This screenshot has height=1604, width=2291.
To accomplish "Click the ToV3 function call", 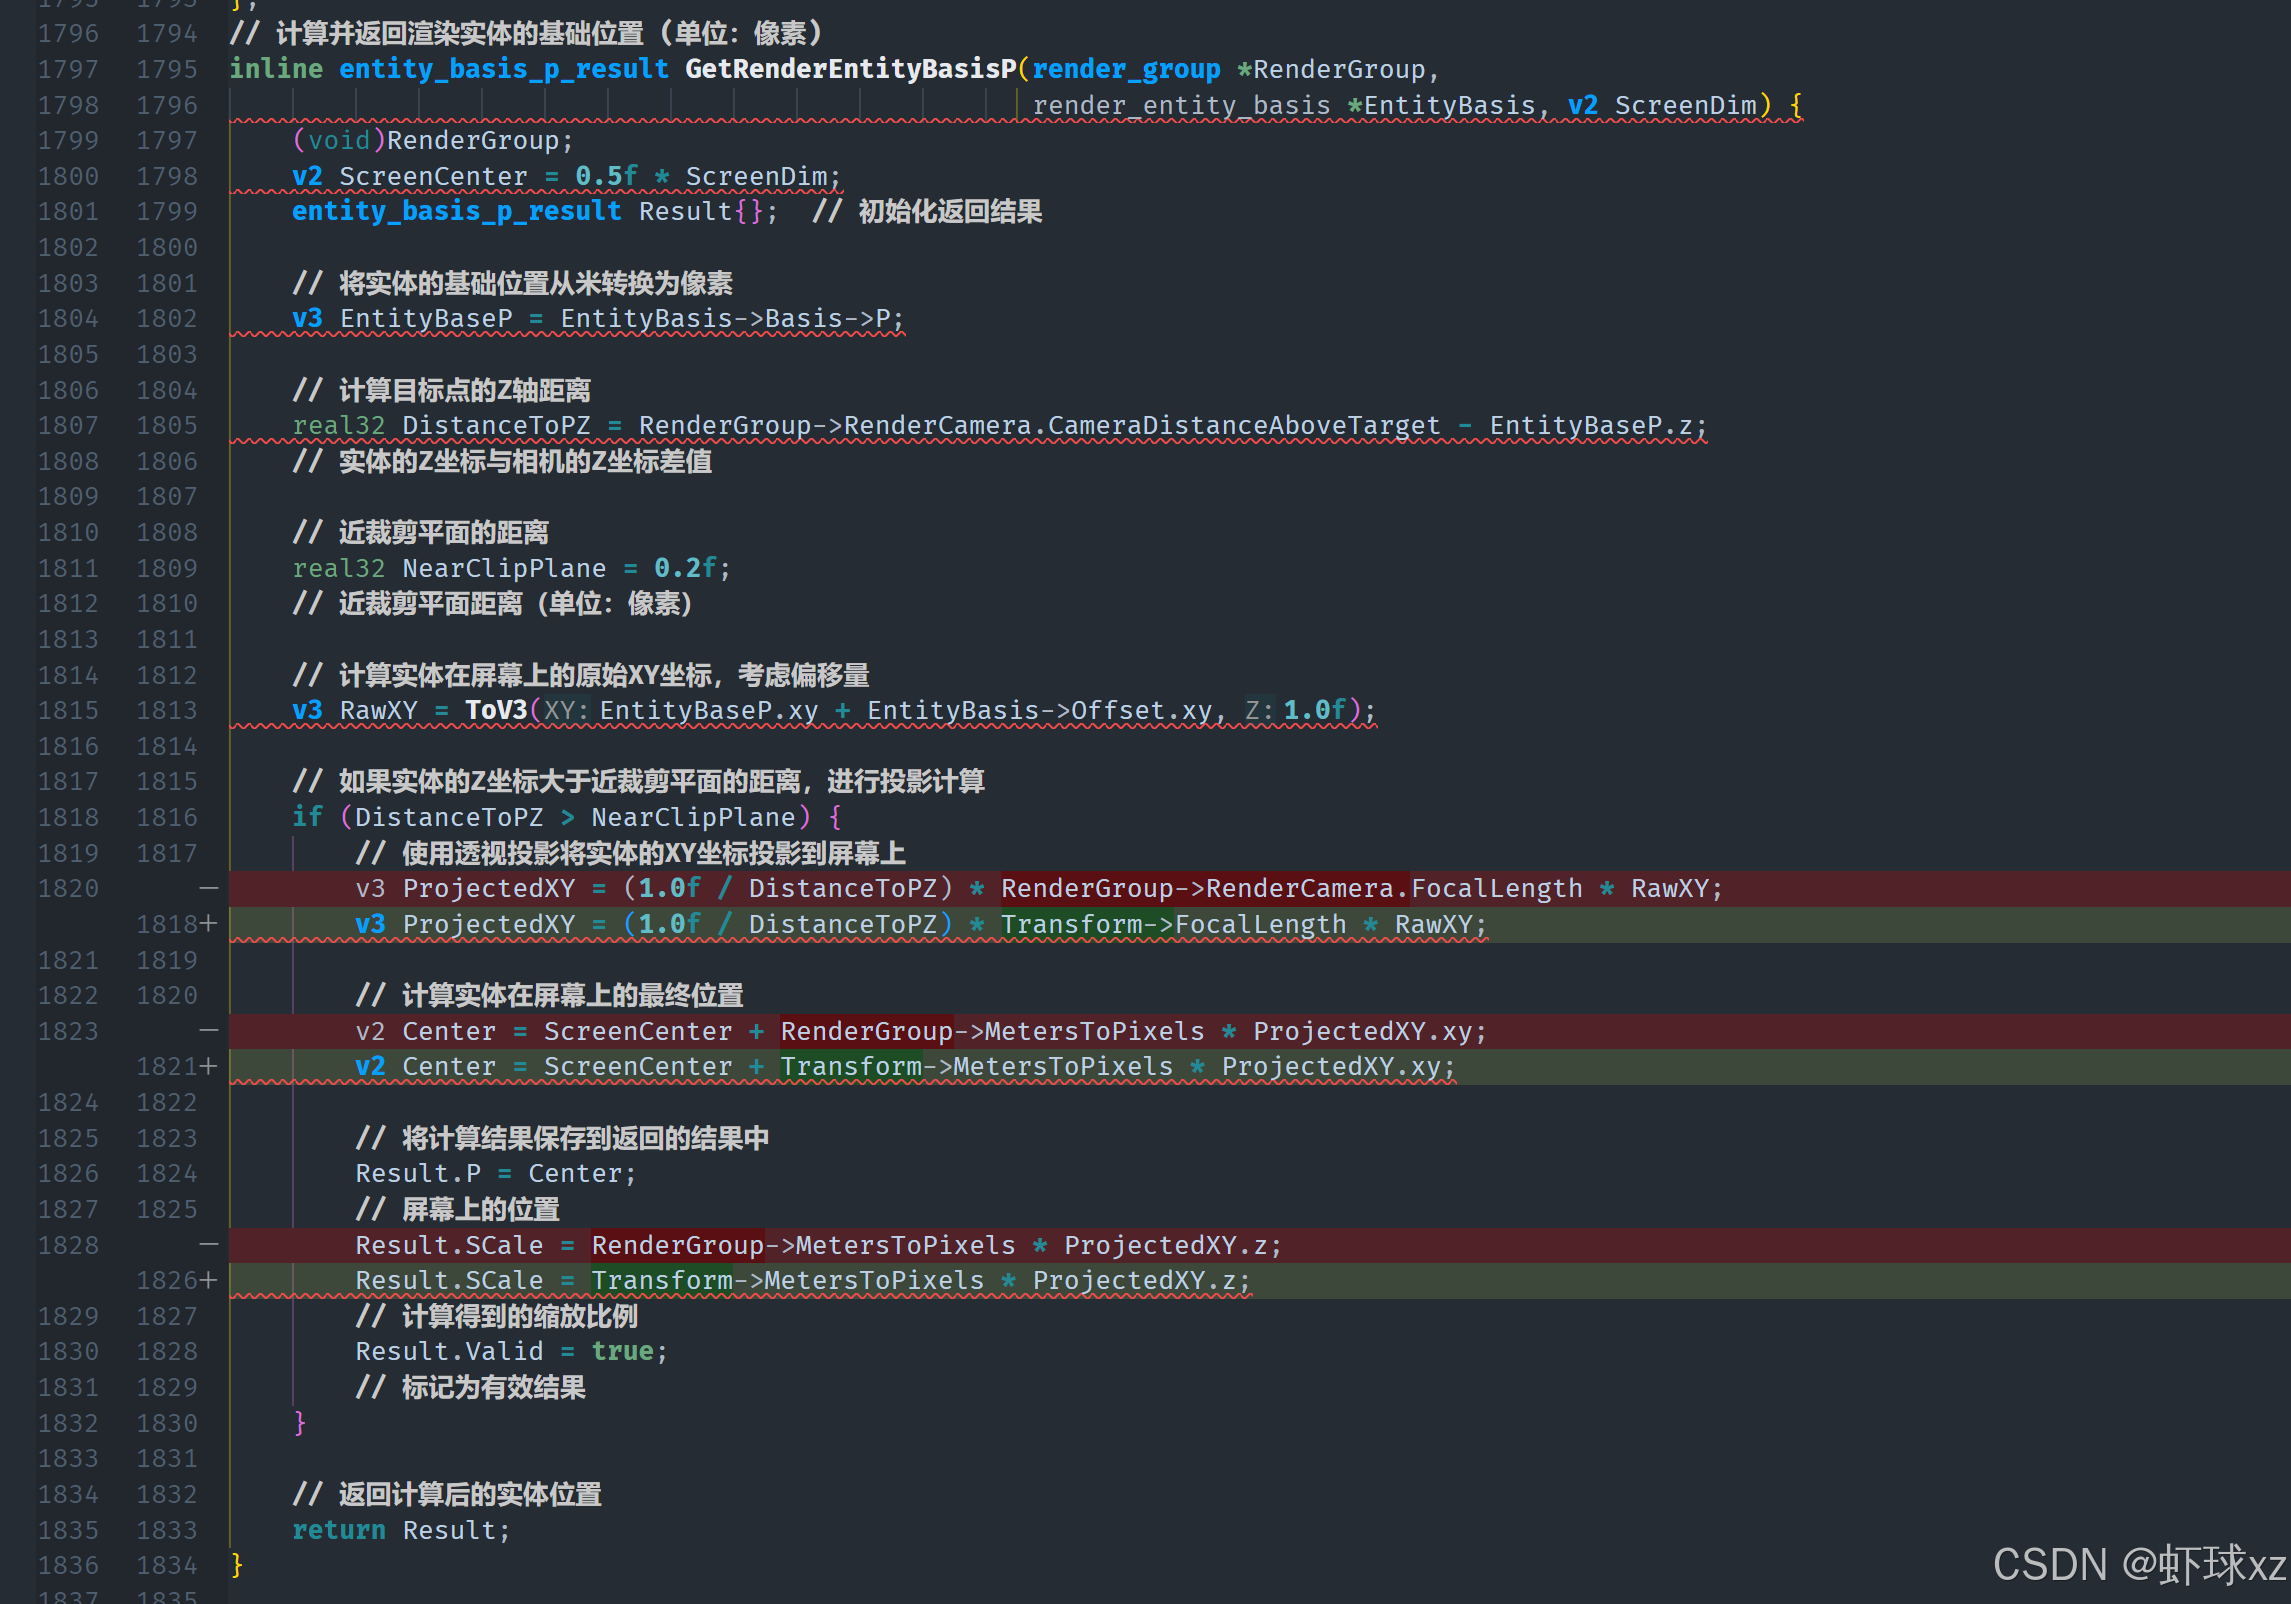I will point(496,711).
